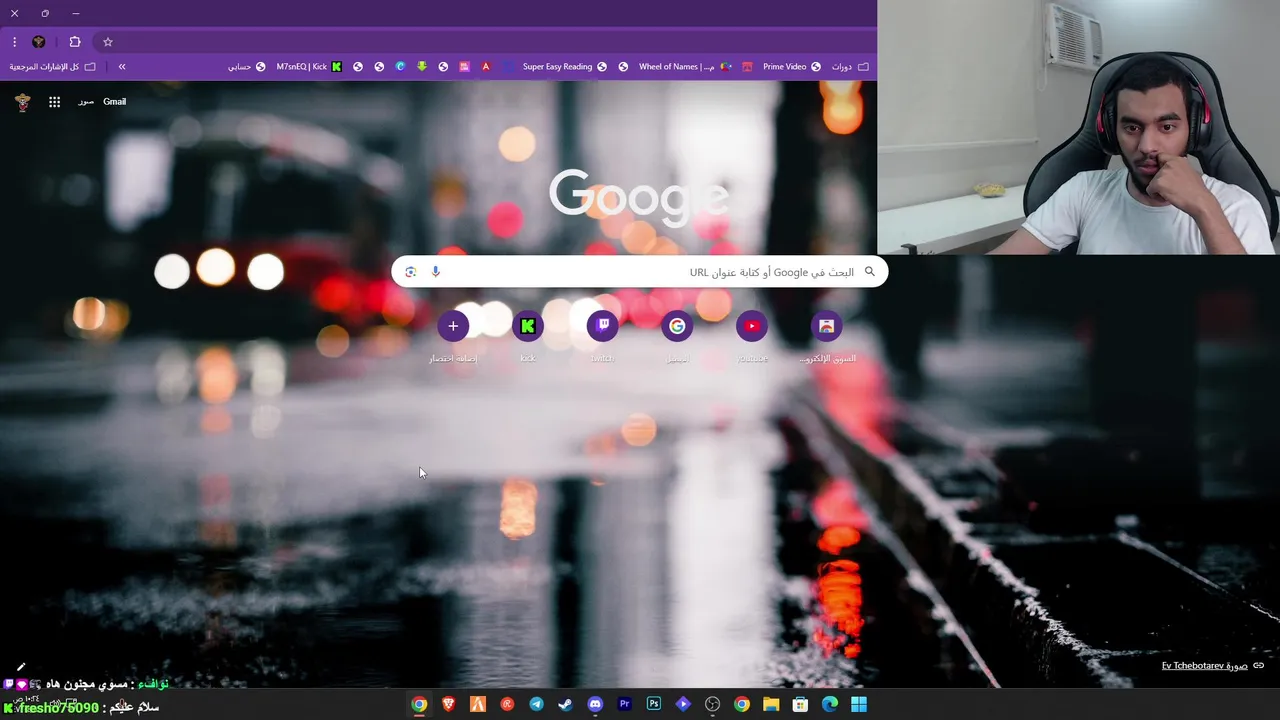The width and height of the screenshot is (1280, 720).
Task: Focus the Google search box
Action: 640,272
